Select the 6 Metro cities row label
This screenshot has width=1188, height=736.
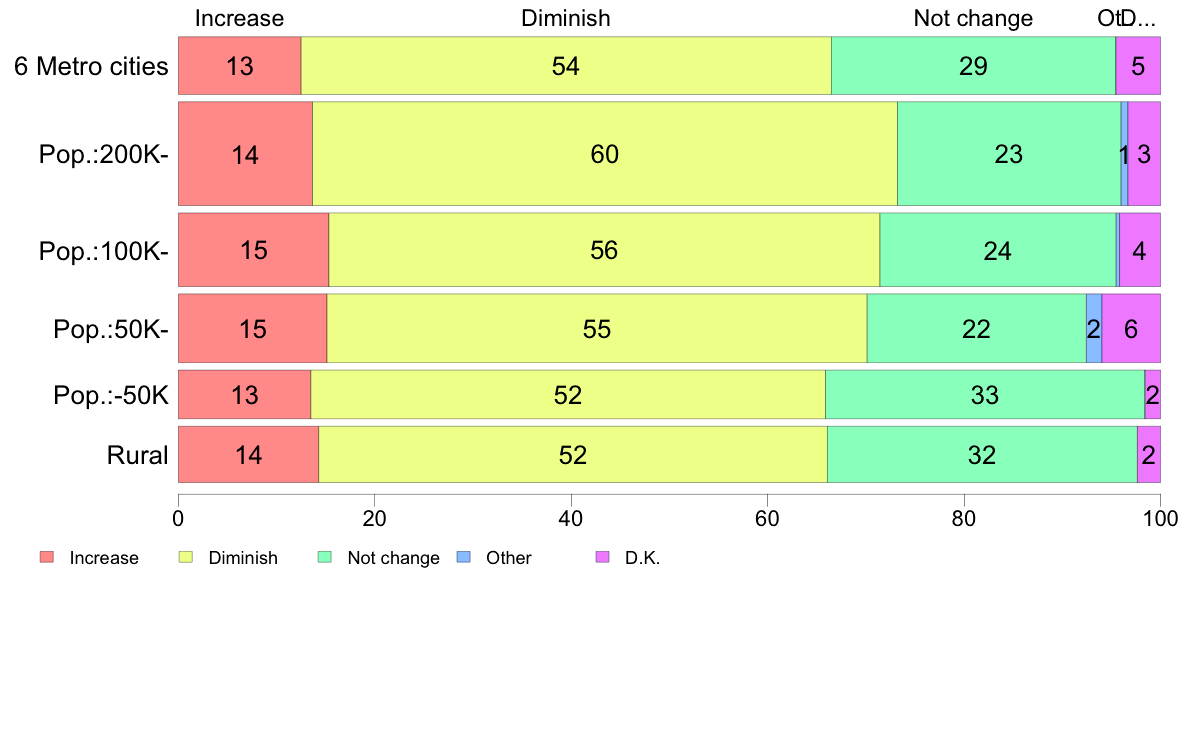91,66
